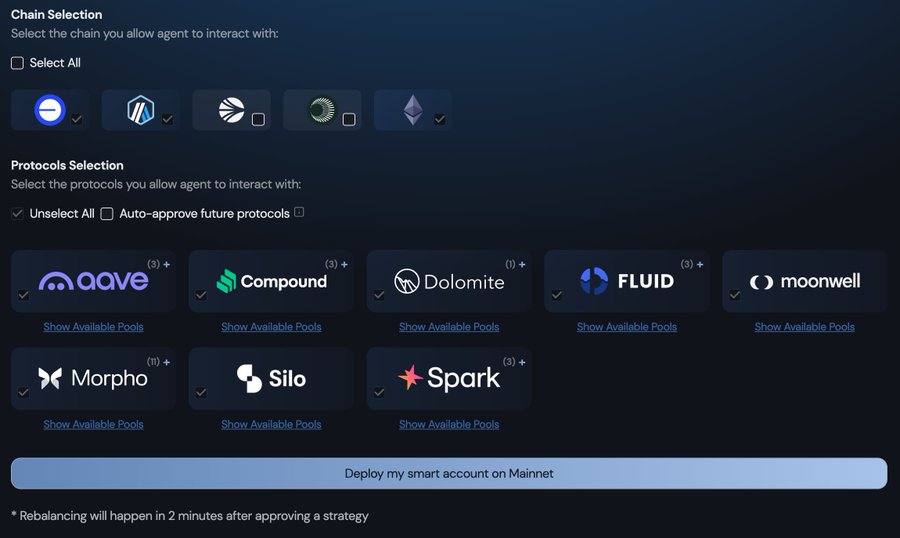The width and height of the screenshot is (900, 538).
Task: Uncheck the Aave protocol checkbox
Action: pos(24,295)
